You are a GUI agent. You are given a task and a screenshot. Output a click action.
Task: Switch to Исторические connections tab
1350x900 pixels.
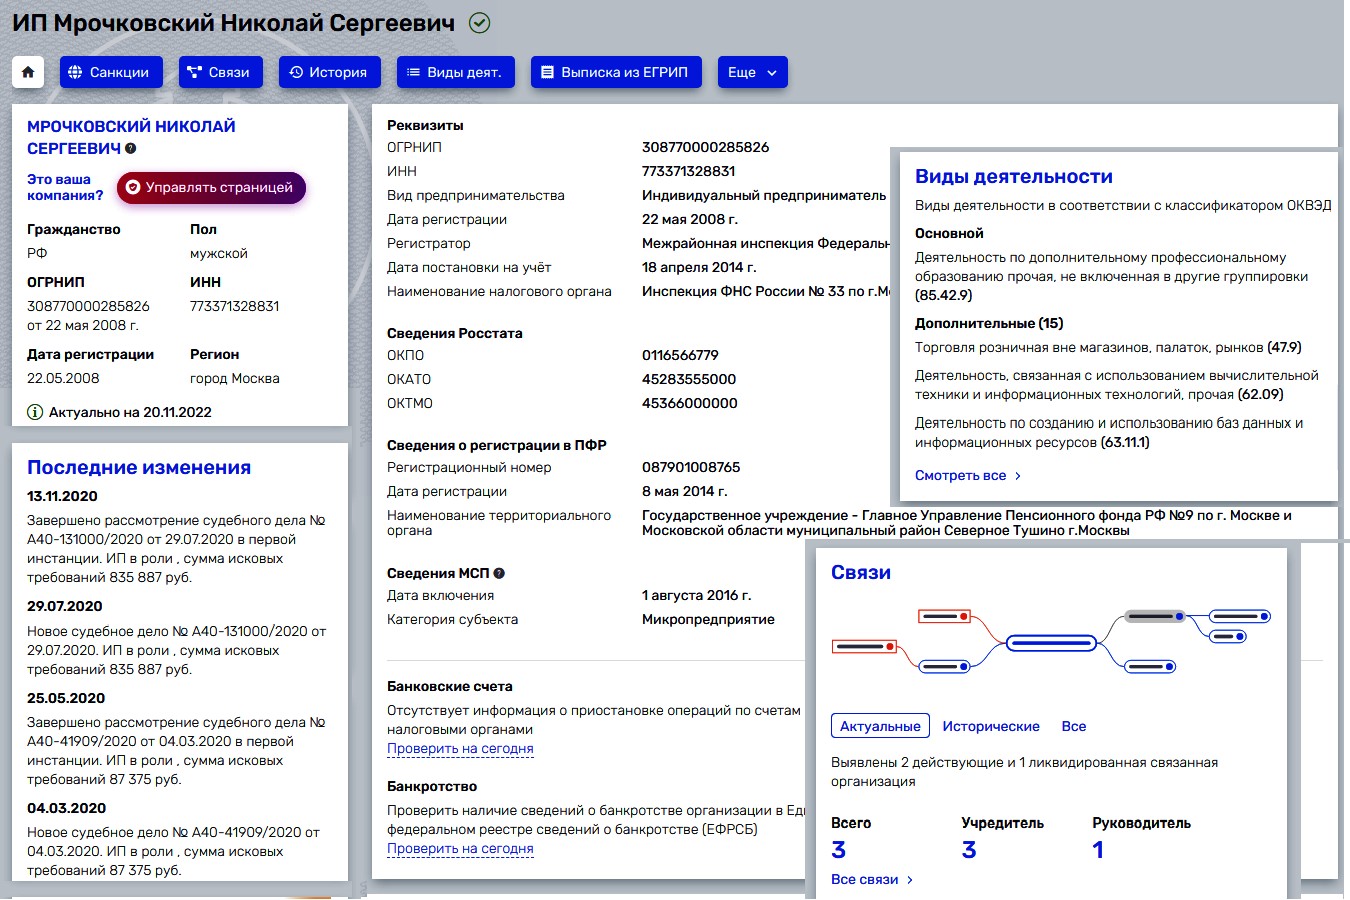coord(990,726)
